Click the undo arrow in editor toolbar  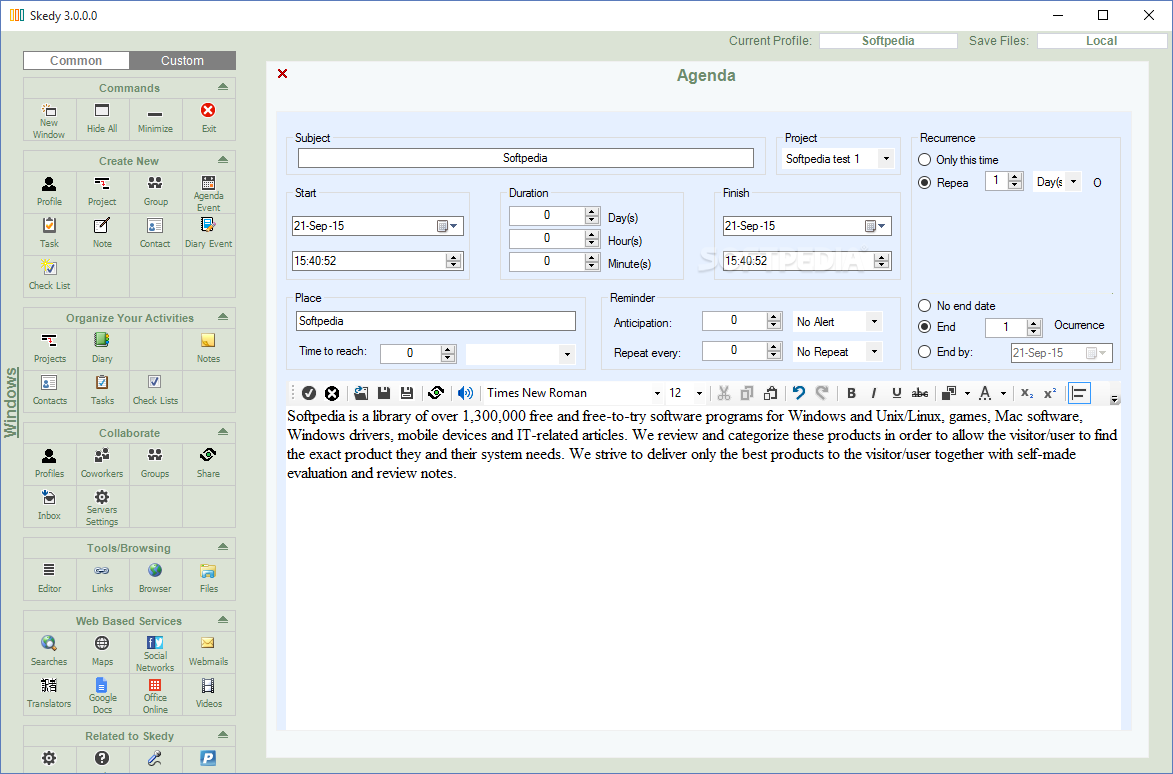point(799,393)
